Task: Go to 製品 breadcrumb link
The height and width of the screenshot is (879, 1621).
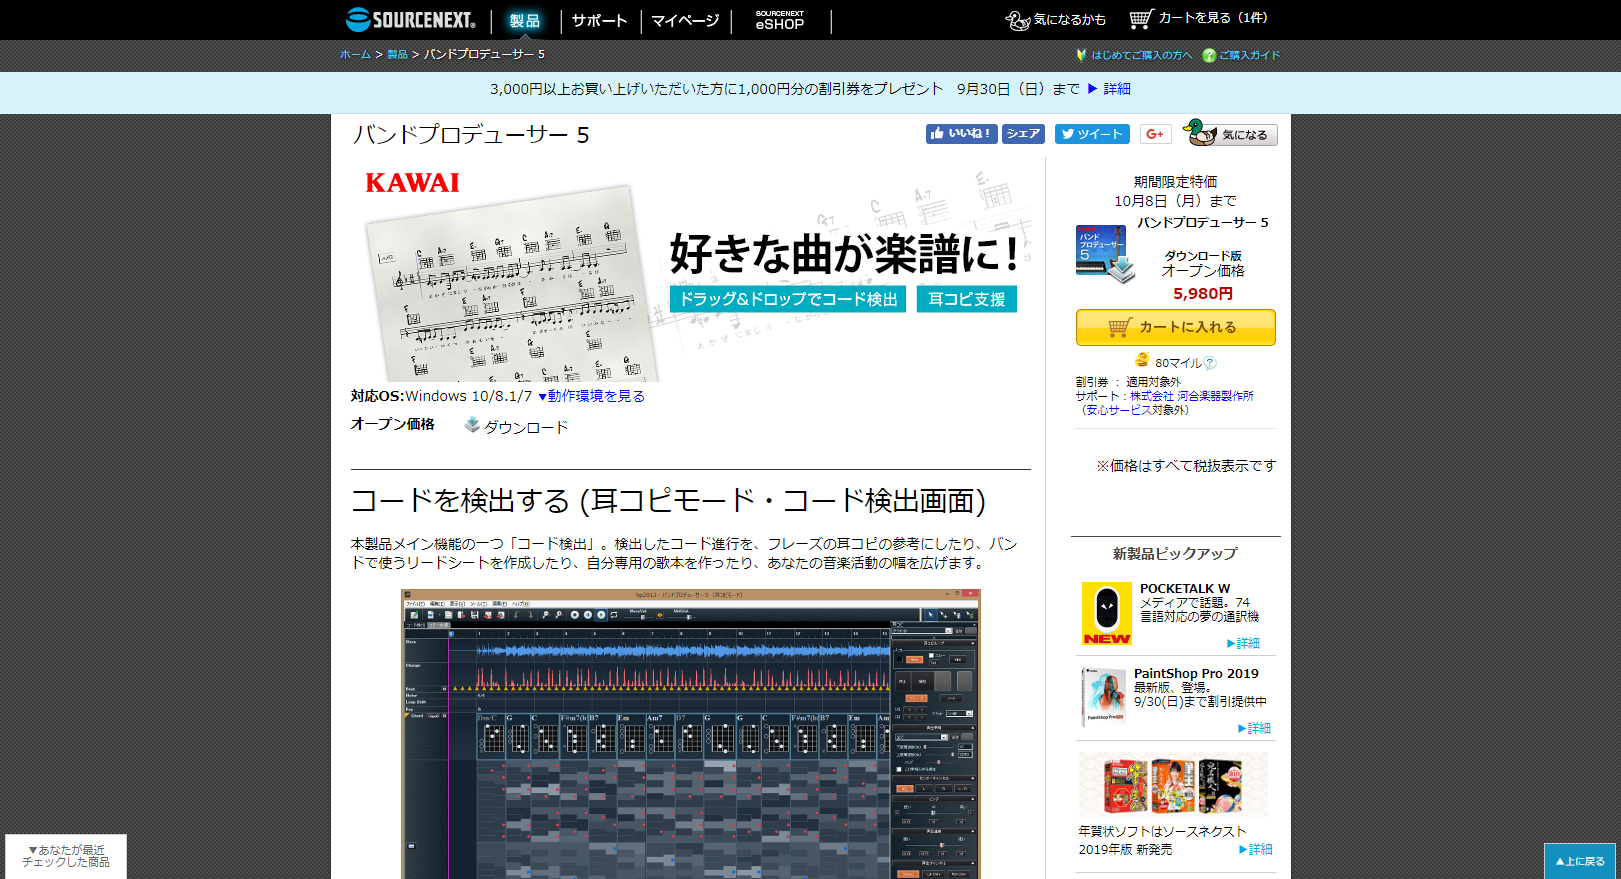Action: 397,54
